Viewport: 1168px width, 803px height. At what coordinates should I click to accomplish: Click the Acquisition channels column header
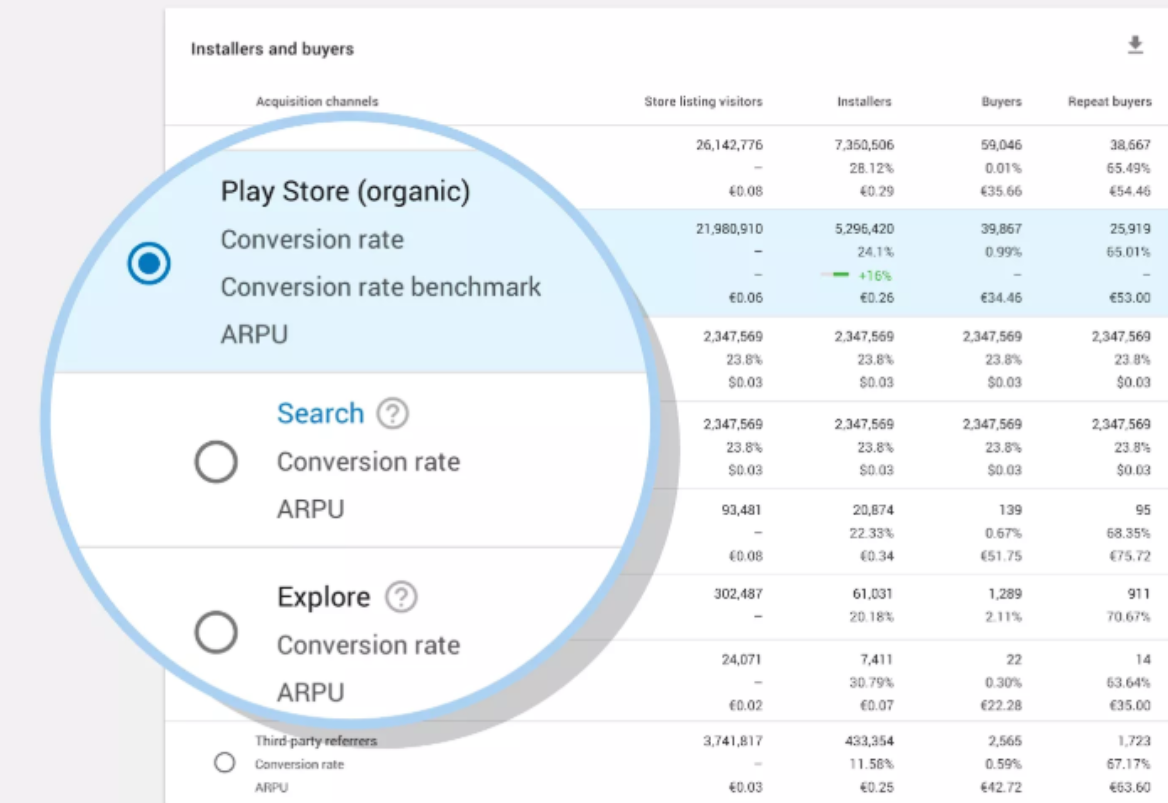click(316, 101)
